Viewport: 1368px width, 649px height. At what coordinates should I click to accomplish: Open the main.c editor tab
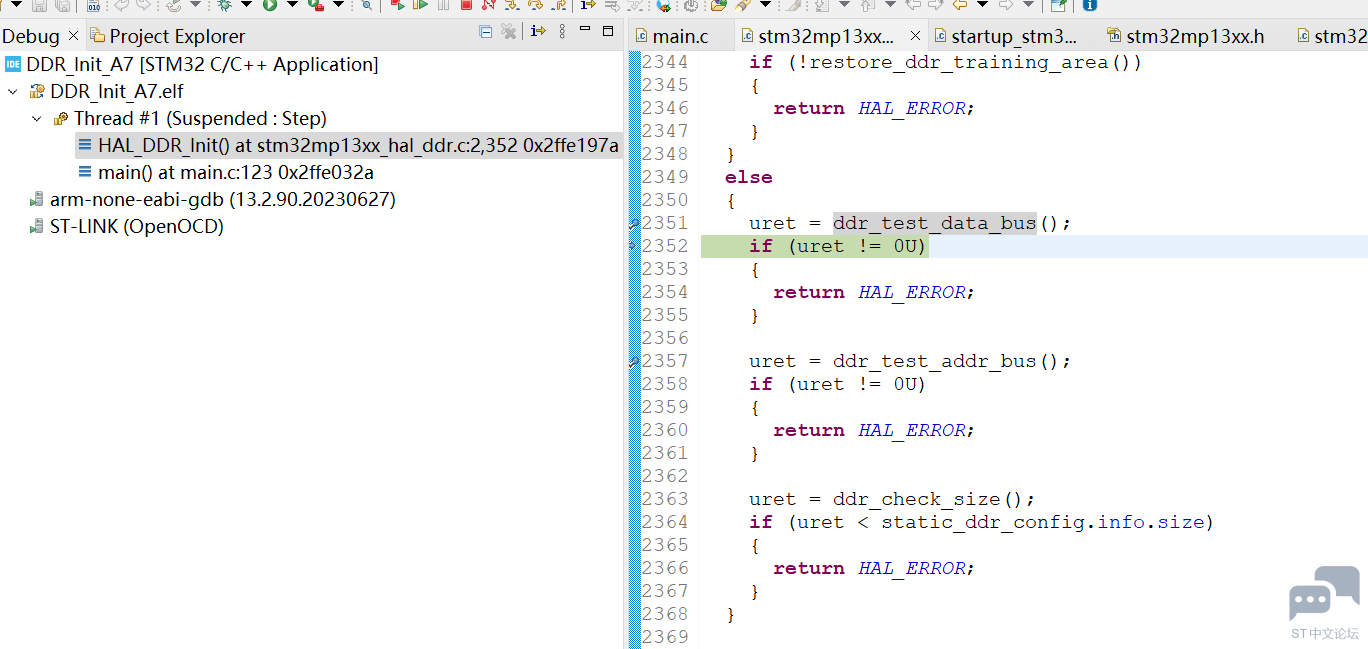[672, 37]
